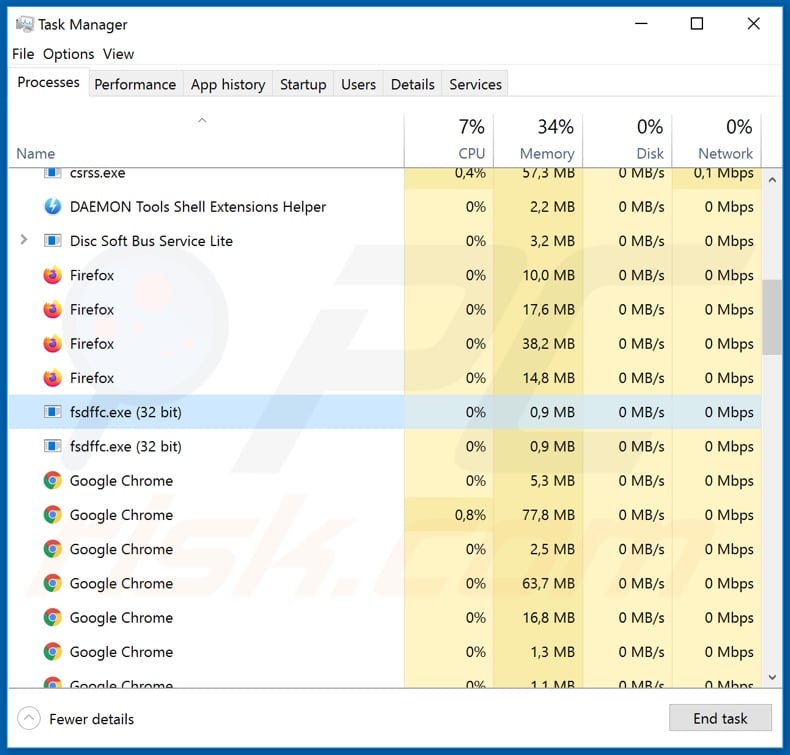790x755 pixels.
Task: Select the second fsdffc.exe (32 bit) name
Action: tap(125, 446)
